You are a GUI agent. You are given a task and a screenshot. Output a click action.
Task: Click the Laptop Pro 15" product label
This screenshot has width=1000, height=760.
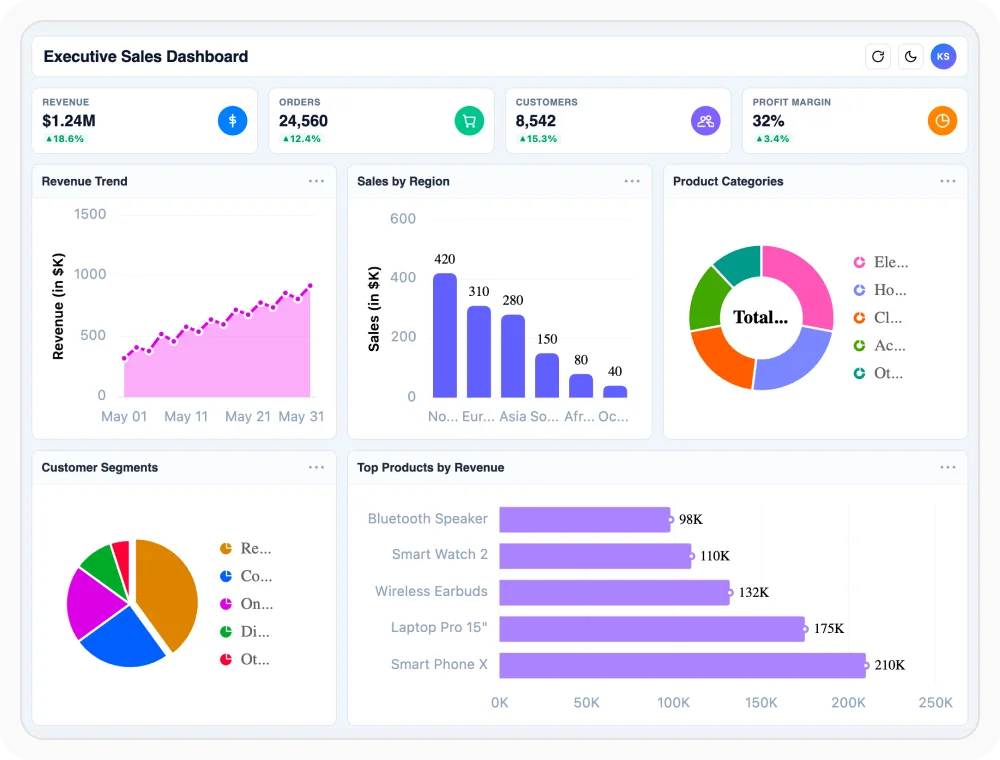pyautogui.click(x=439, y=627)
